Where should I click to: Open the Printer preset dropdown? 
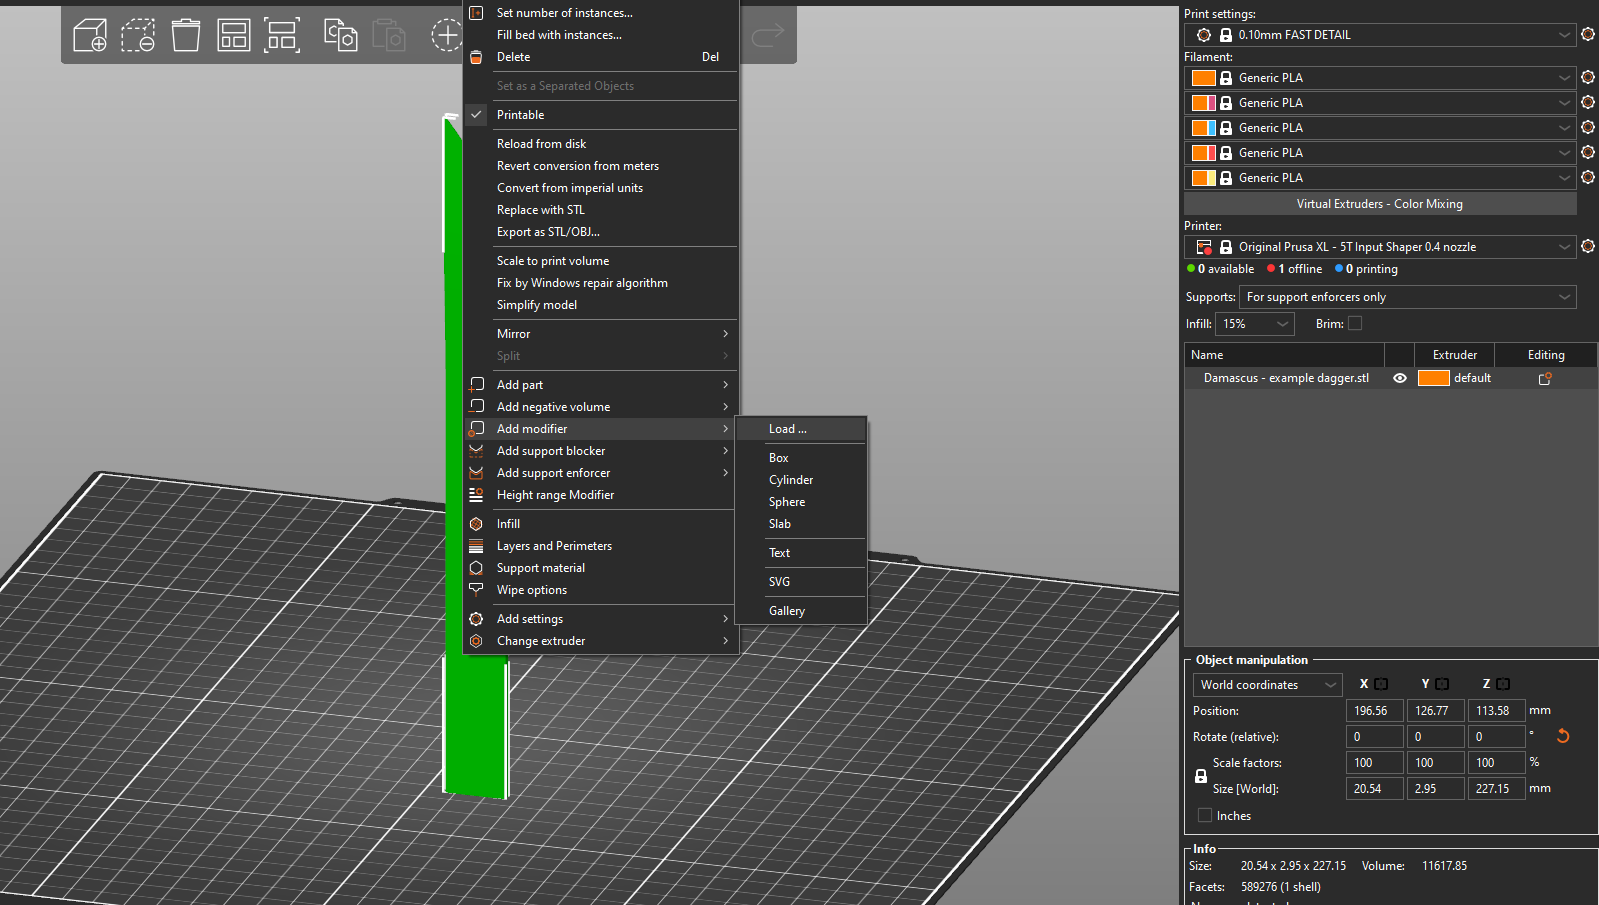coord(1381,246)
